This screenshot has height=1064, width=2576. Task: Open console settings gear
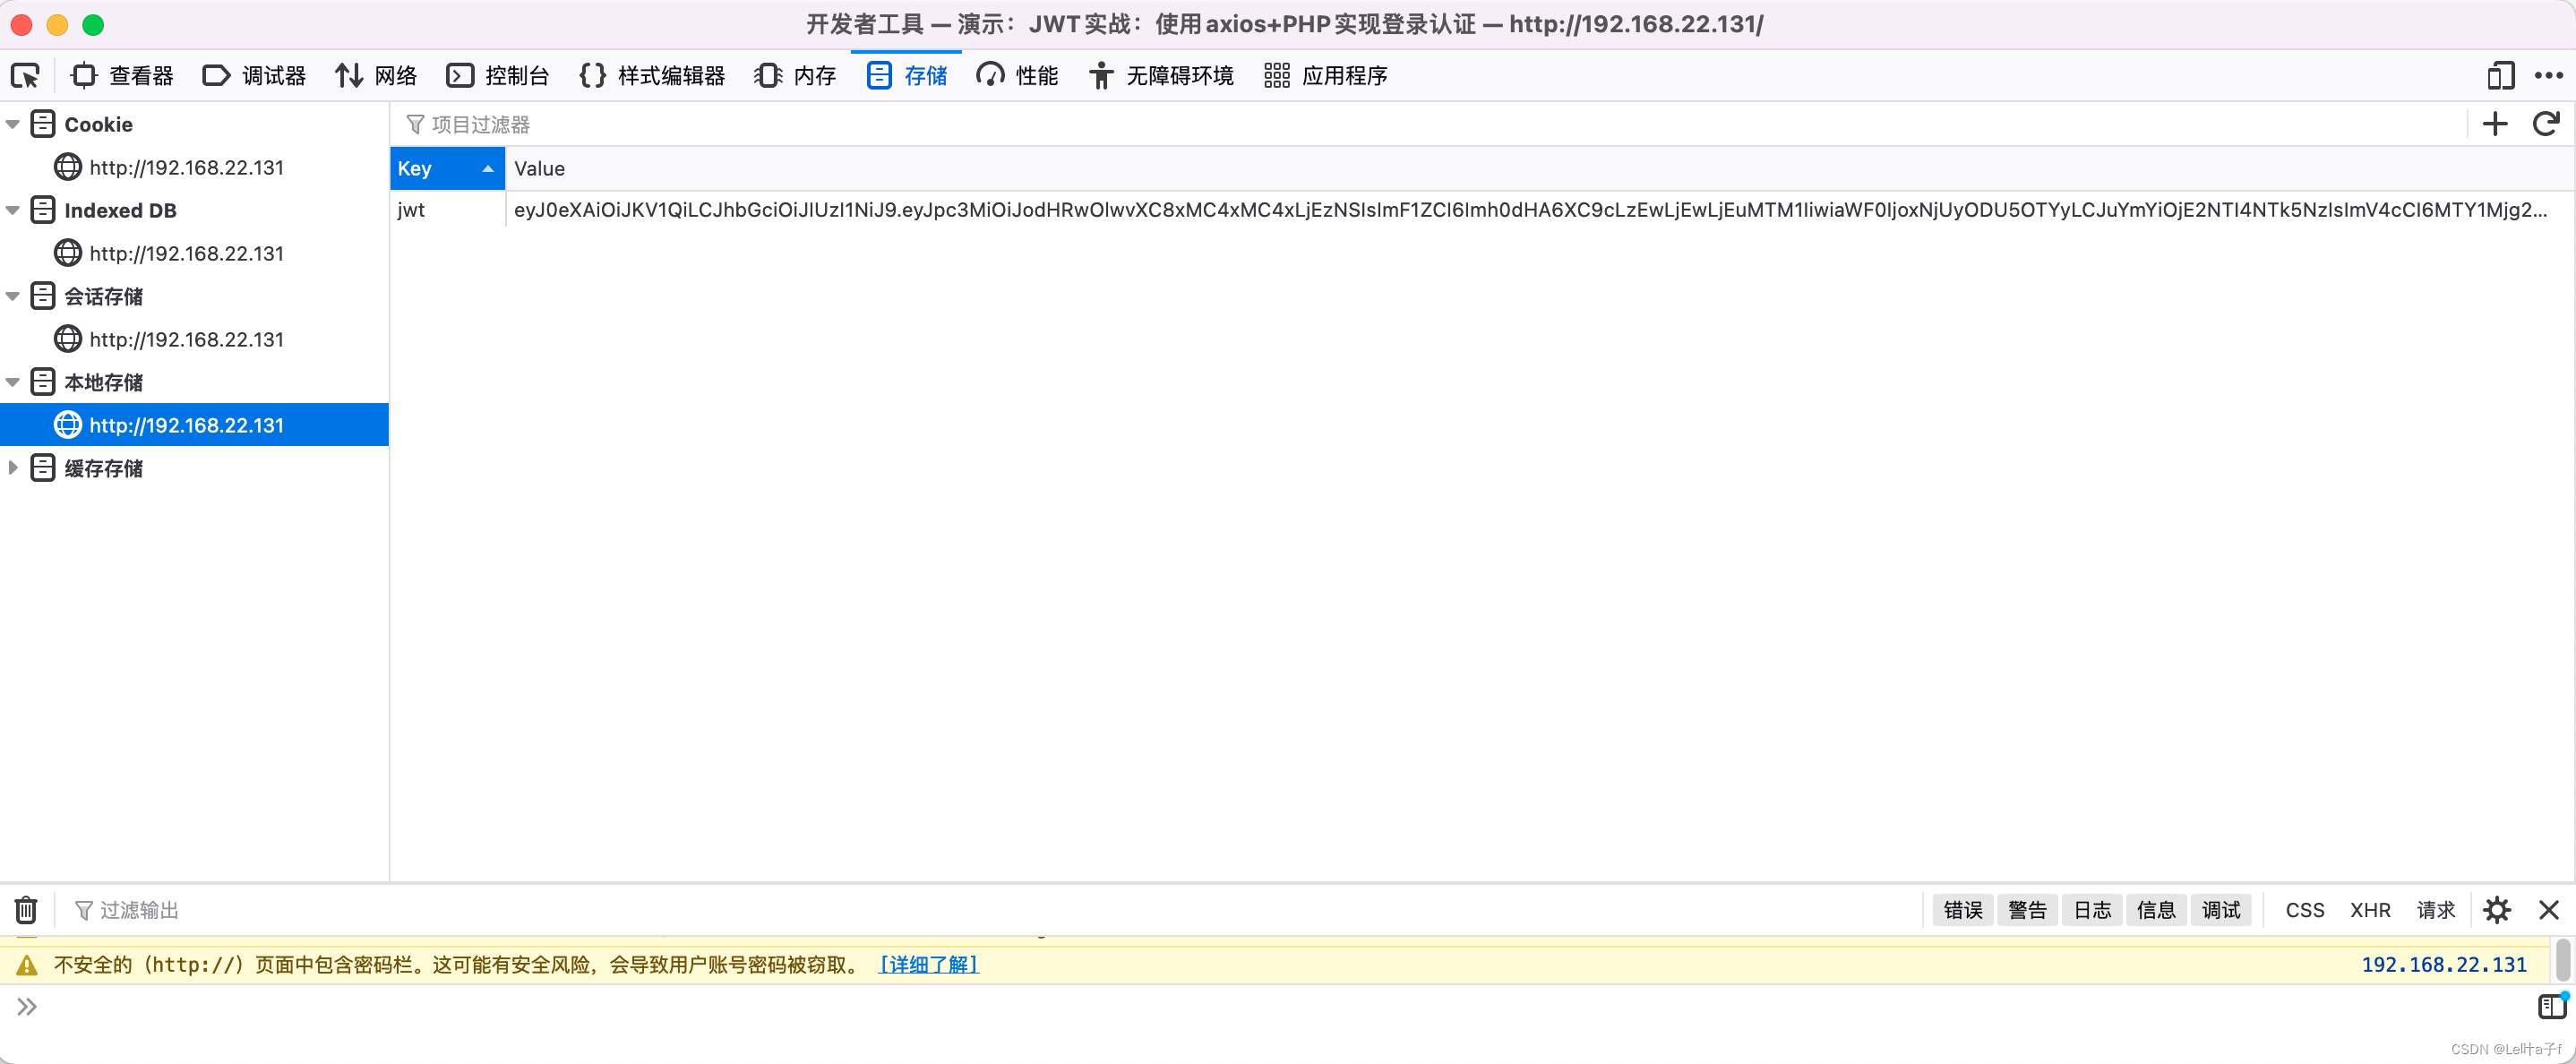point(2497,910)
